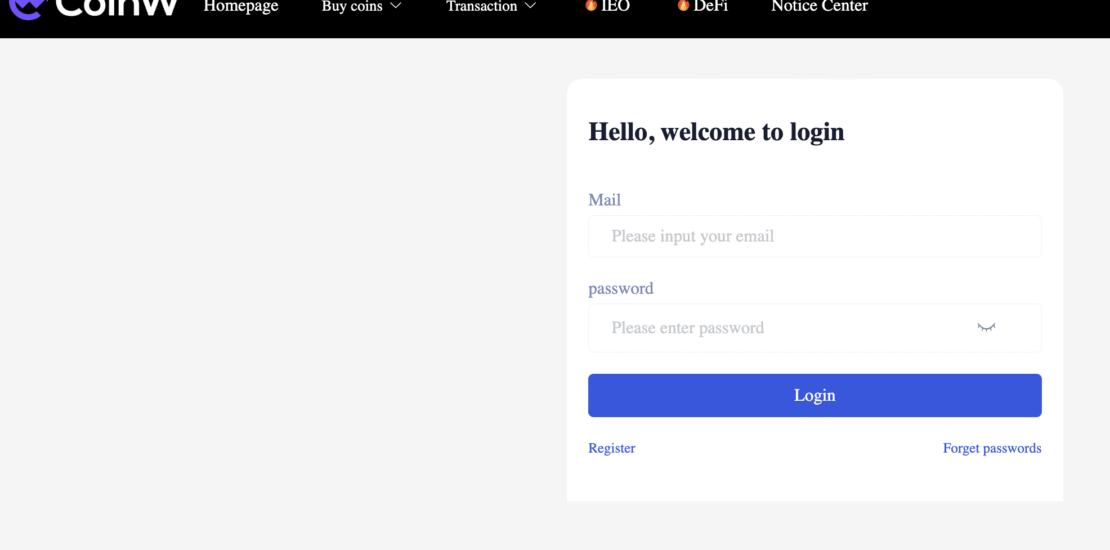The width and height of the screenshot is (1110, 550).
Task: Expand the Buy coins dropdown arrow
Action: pyautogui.click(x=396, y=6)
